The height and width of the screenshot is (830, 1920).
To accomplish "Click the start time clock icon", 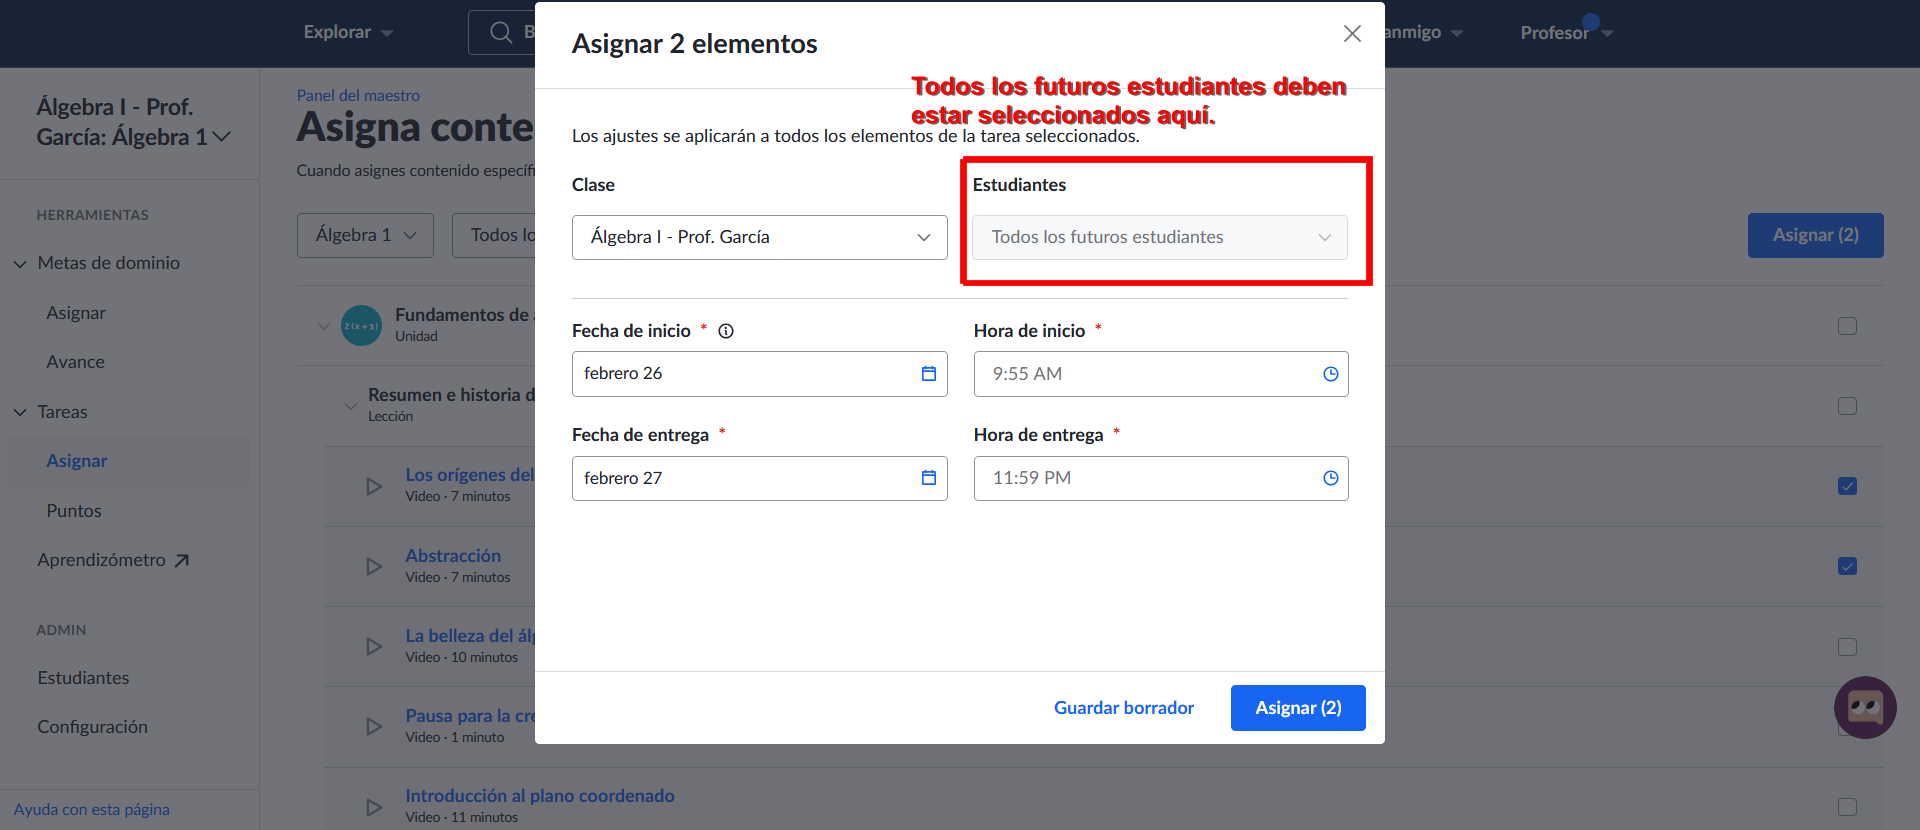I will (1330, 374).
